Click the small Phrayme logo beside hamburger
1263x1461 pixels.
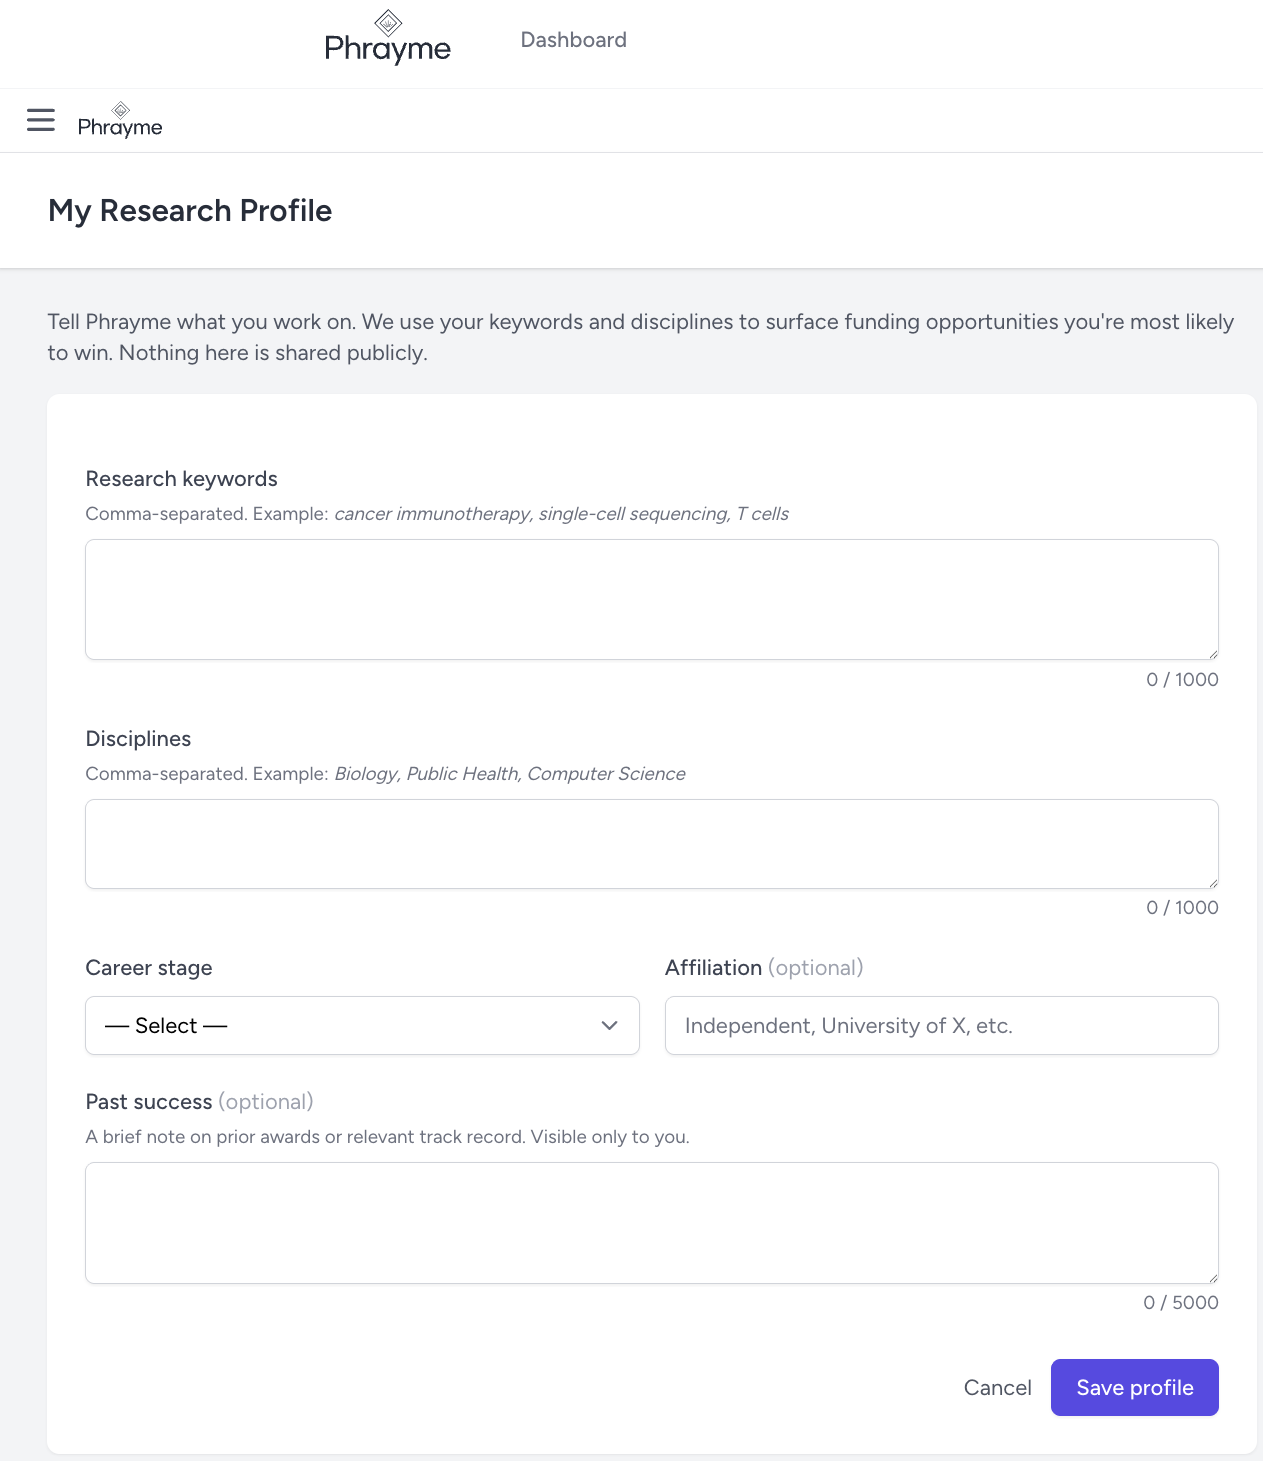[x=120, y=120]
